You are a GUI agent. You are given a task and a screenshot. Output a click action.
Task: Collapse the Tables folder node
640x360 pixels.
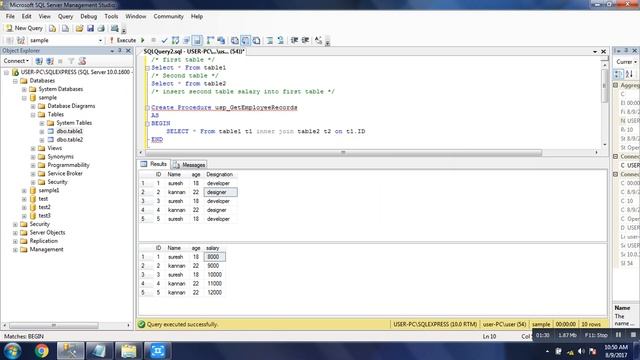point(33,115)
